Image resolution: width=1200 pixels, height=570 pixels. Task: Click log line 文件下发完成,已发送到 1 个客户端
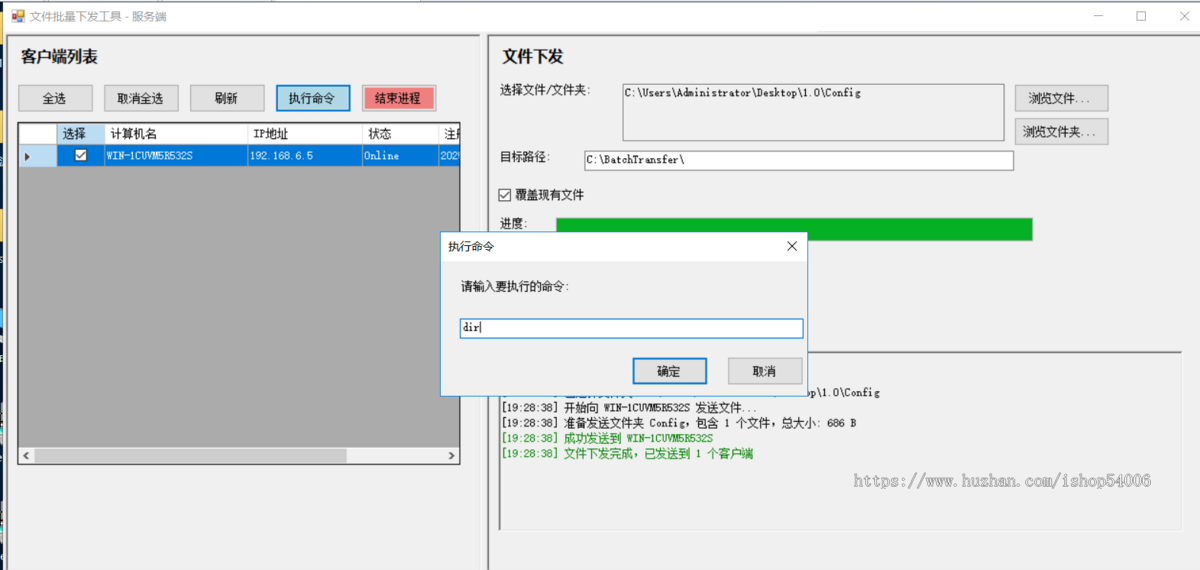coord(627,454)
